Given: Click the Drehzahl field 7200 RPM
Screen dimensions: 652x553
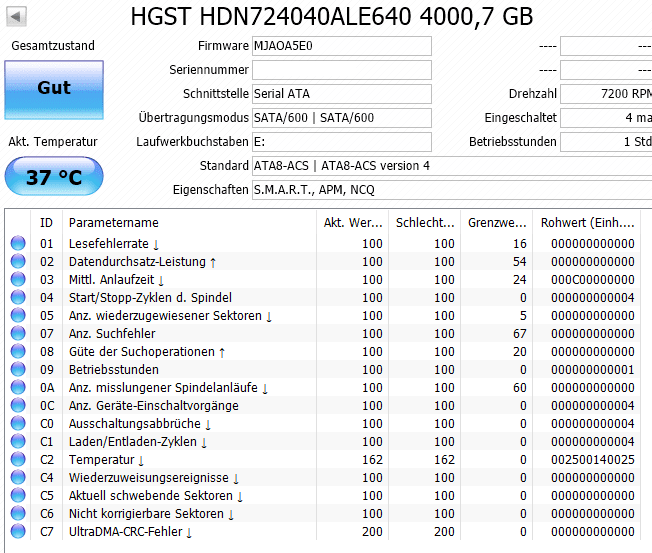Looking at the screenshot, I should 606,94.
